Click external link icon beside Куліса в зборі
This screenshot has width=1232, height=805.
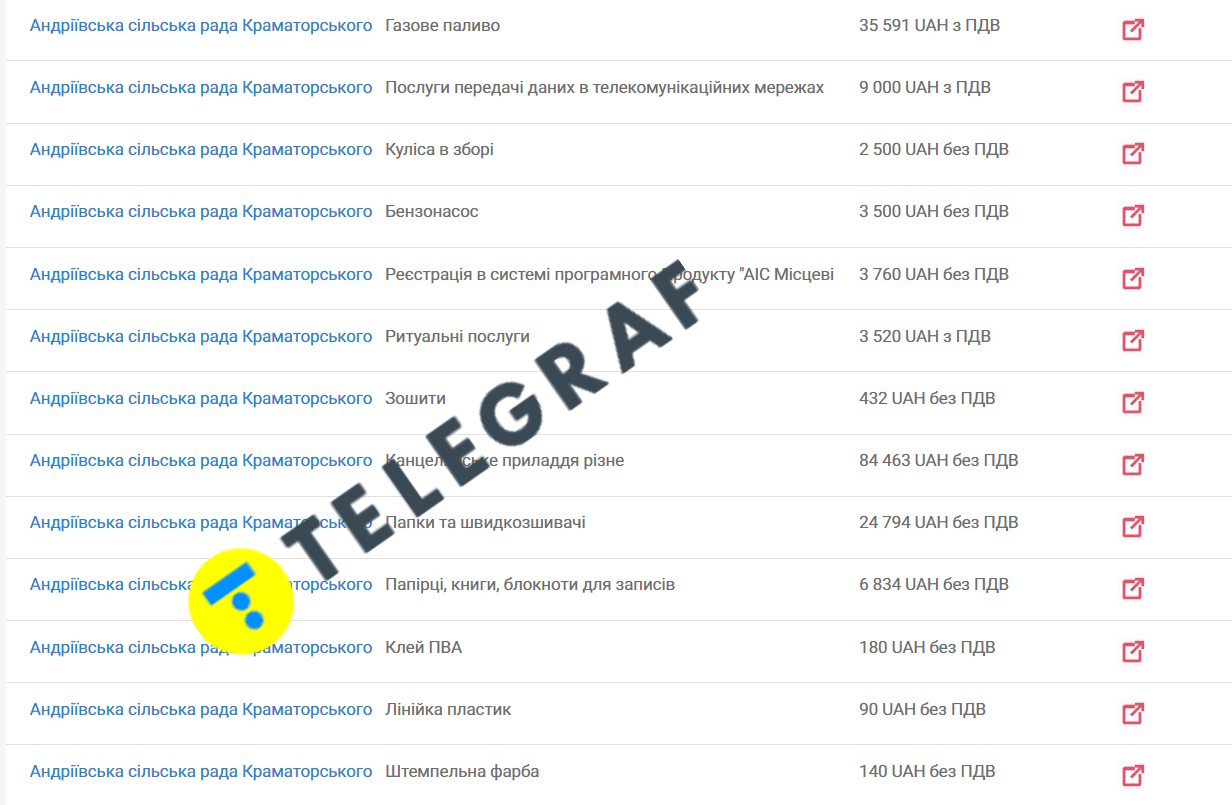point(1132,154)
